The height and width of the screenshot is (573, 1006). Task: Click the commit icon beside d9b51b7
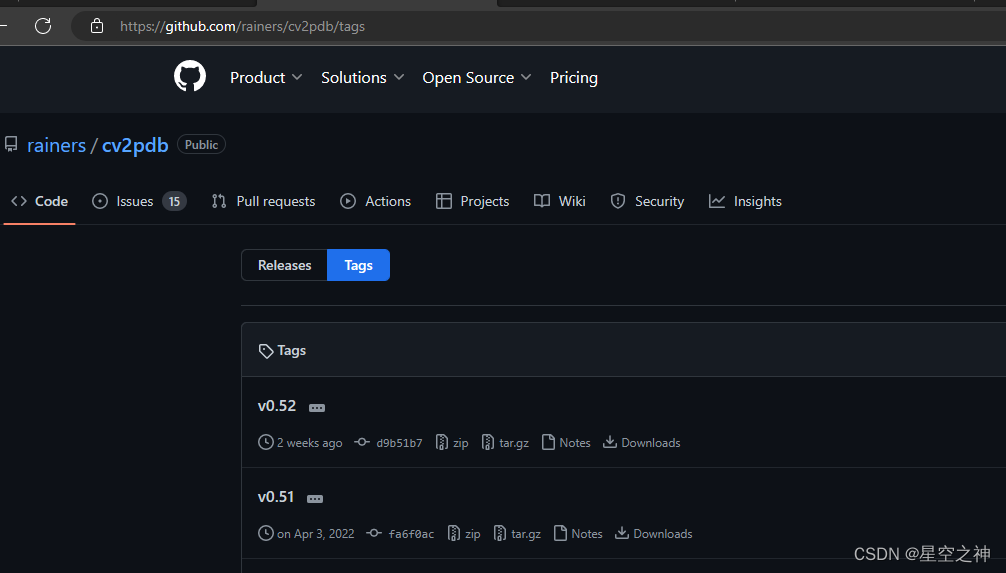pos(362,442)
